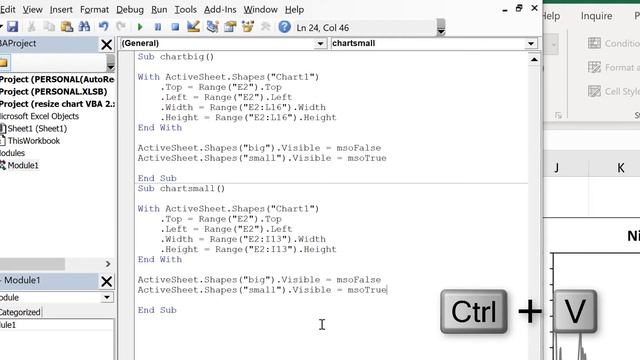Image resolution: width=640 pixels, height=360 pixels.
Task: Select Project (PERSONAL.XLSB) node
Action: [53, 91]
